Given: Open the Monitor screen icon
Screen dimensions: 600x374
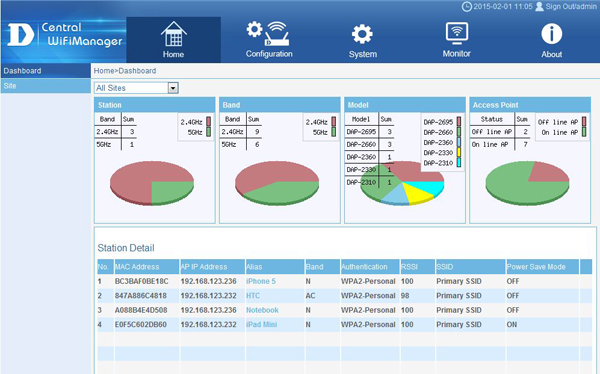Looking at the screenshot, I should tap(457, 33).
